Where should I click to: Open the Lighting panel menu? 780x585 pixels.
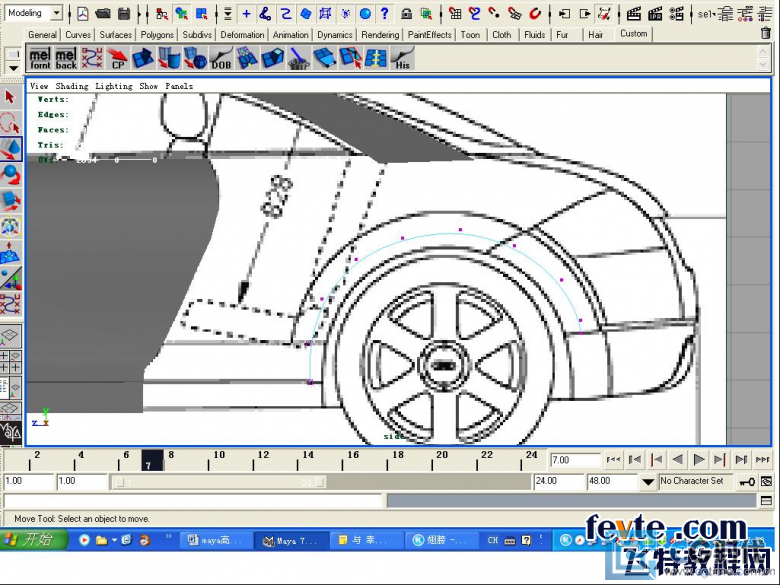114,86
